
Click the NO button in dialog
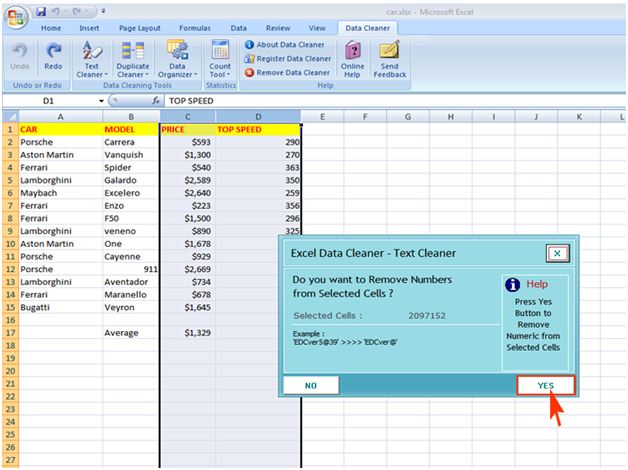(311, 386)
